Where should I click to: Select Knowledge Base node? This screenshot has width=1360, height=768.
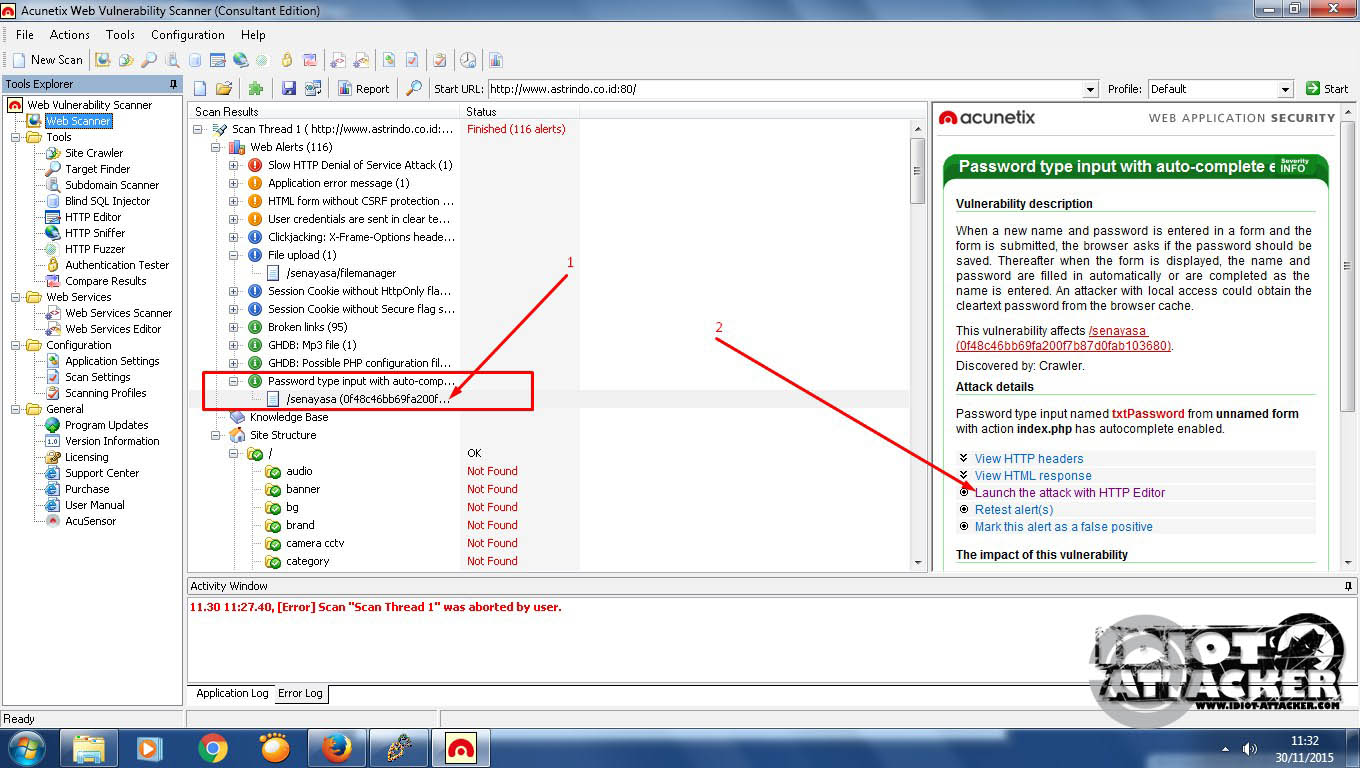[289, 417]
